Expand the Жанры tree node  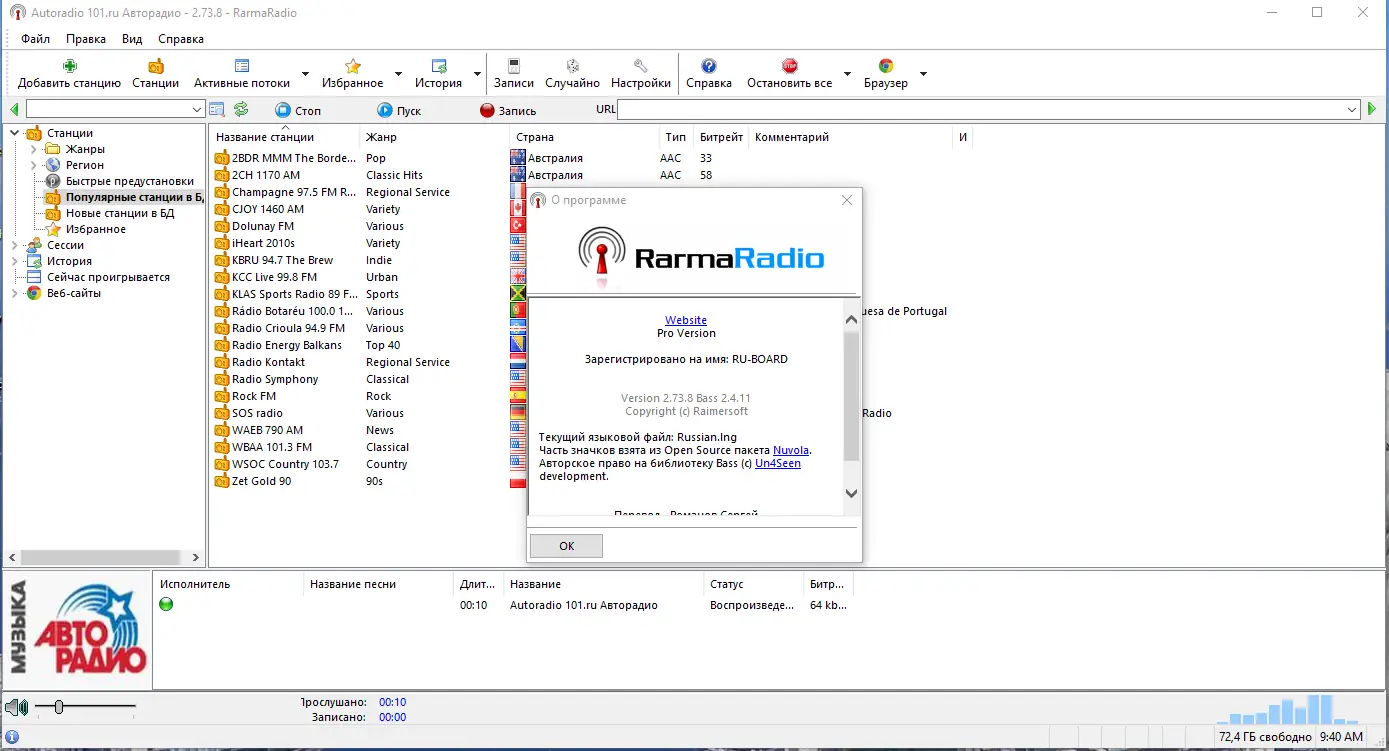pos(33,149)
